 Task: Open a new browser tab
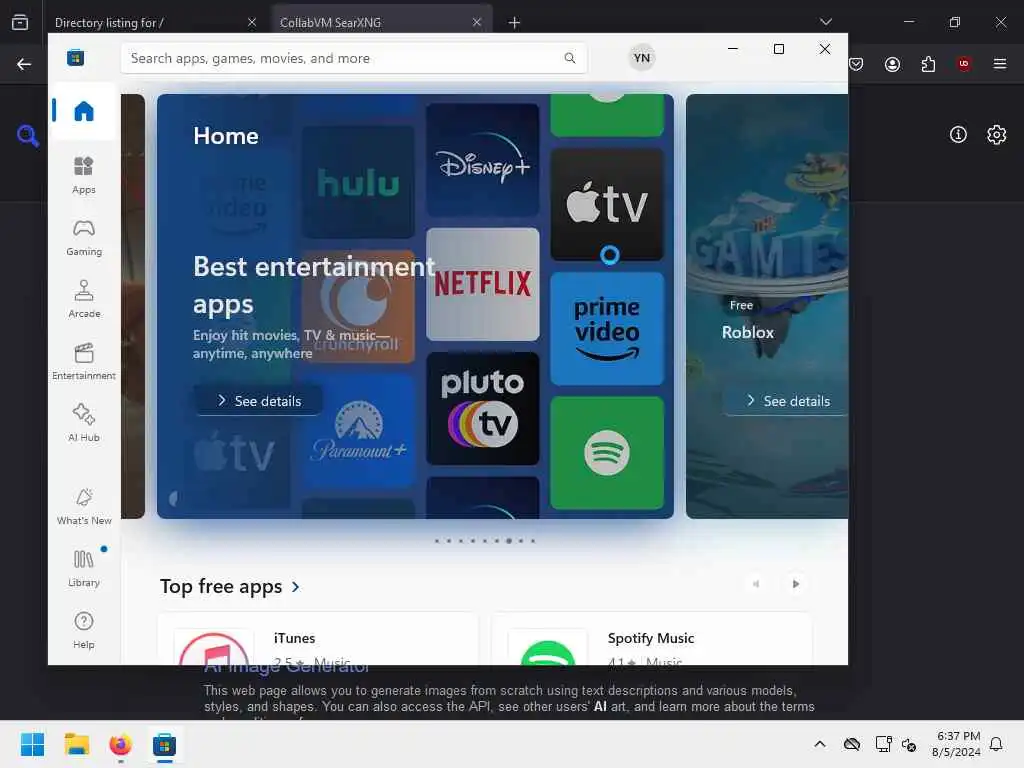click(514, 23)
